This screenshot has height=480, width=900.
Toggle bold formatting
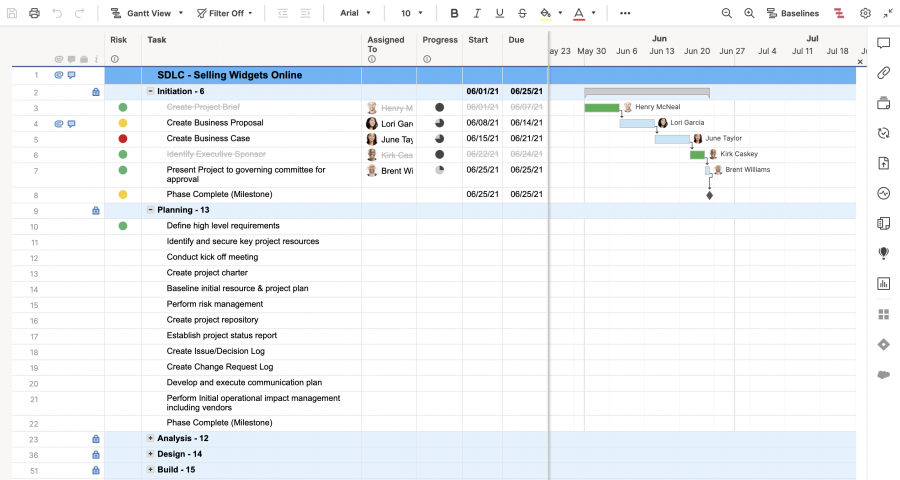point(455,13)
